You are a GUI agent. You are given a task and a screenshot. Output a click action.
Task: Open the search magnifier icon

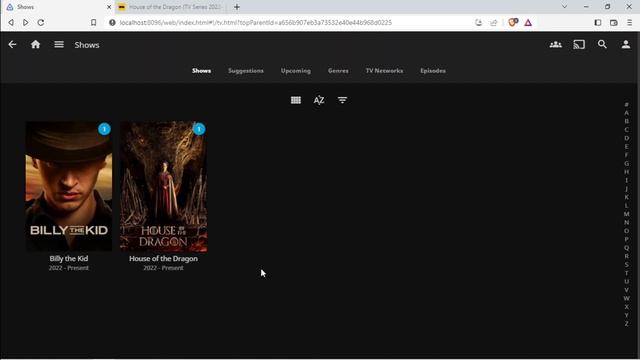click(x=602, y=44)
